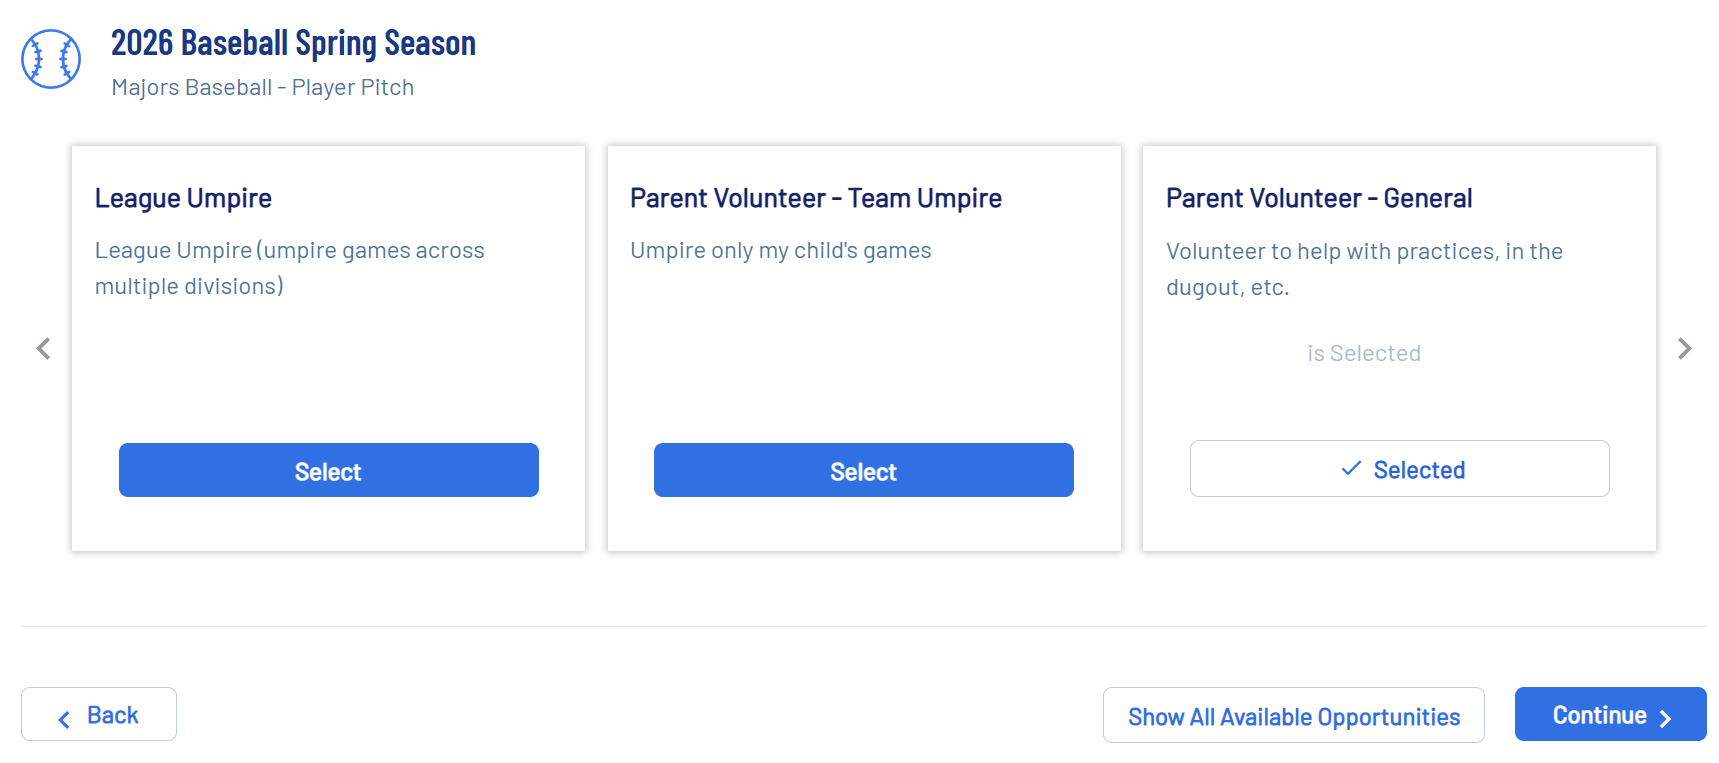Click the baseball icon beside season title

click(51, 59)
